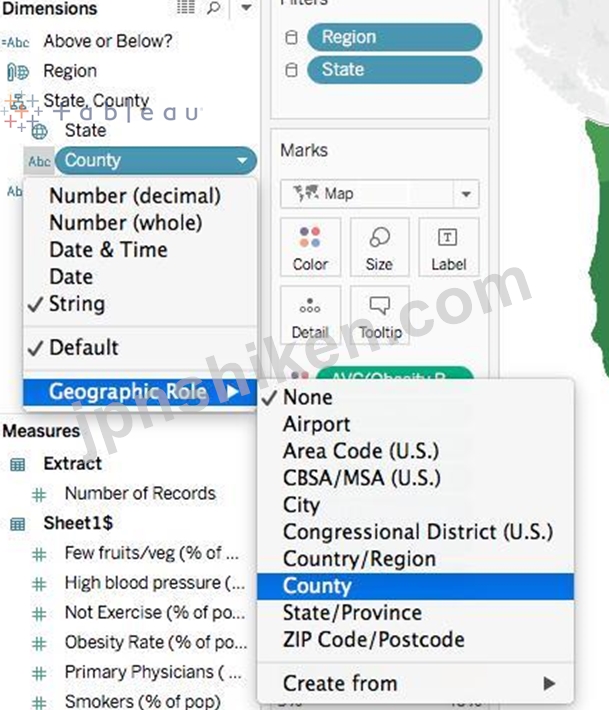Select the Obesity Rate measure
Screen dimensions: 609x710
(x=156, y=643)
